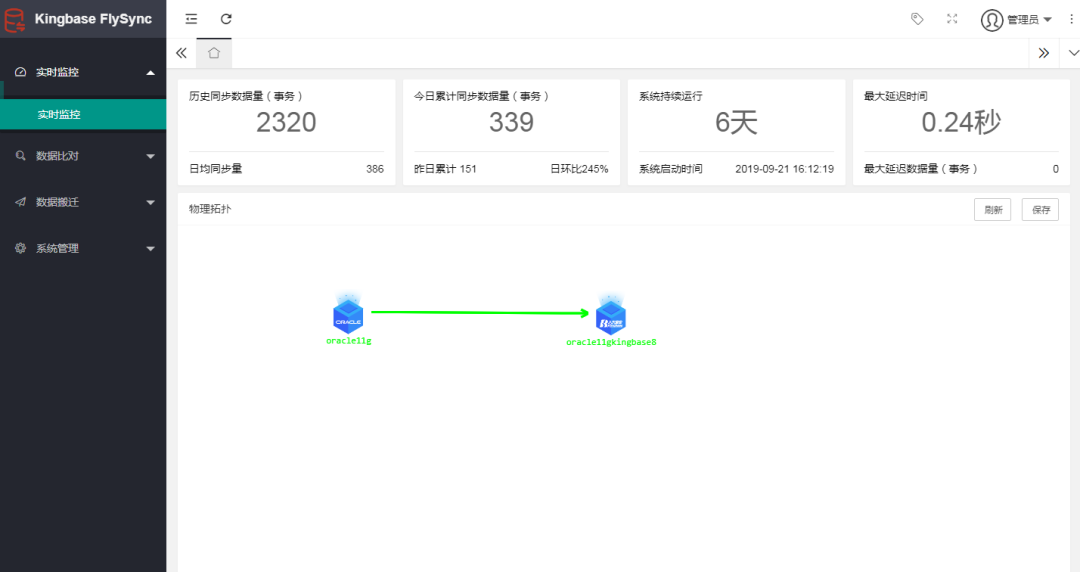
Task: Click the 386 daily average value
Action: coord(375,168)
